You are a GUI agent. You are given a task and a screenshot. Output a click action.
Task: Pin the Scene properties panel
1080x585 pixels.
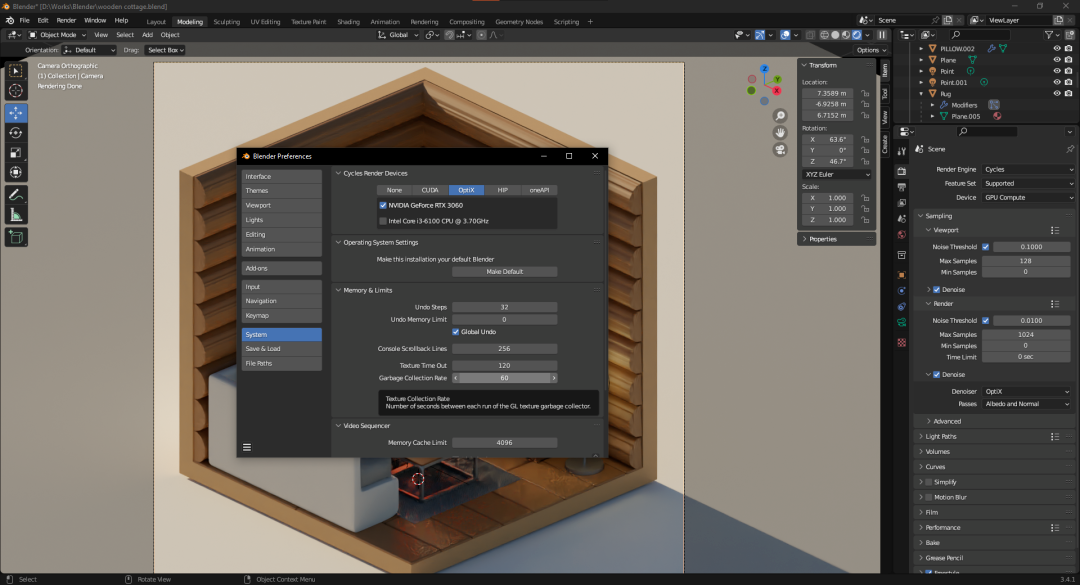coord(1070,149)
